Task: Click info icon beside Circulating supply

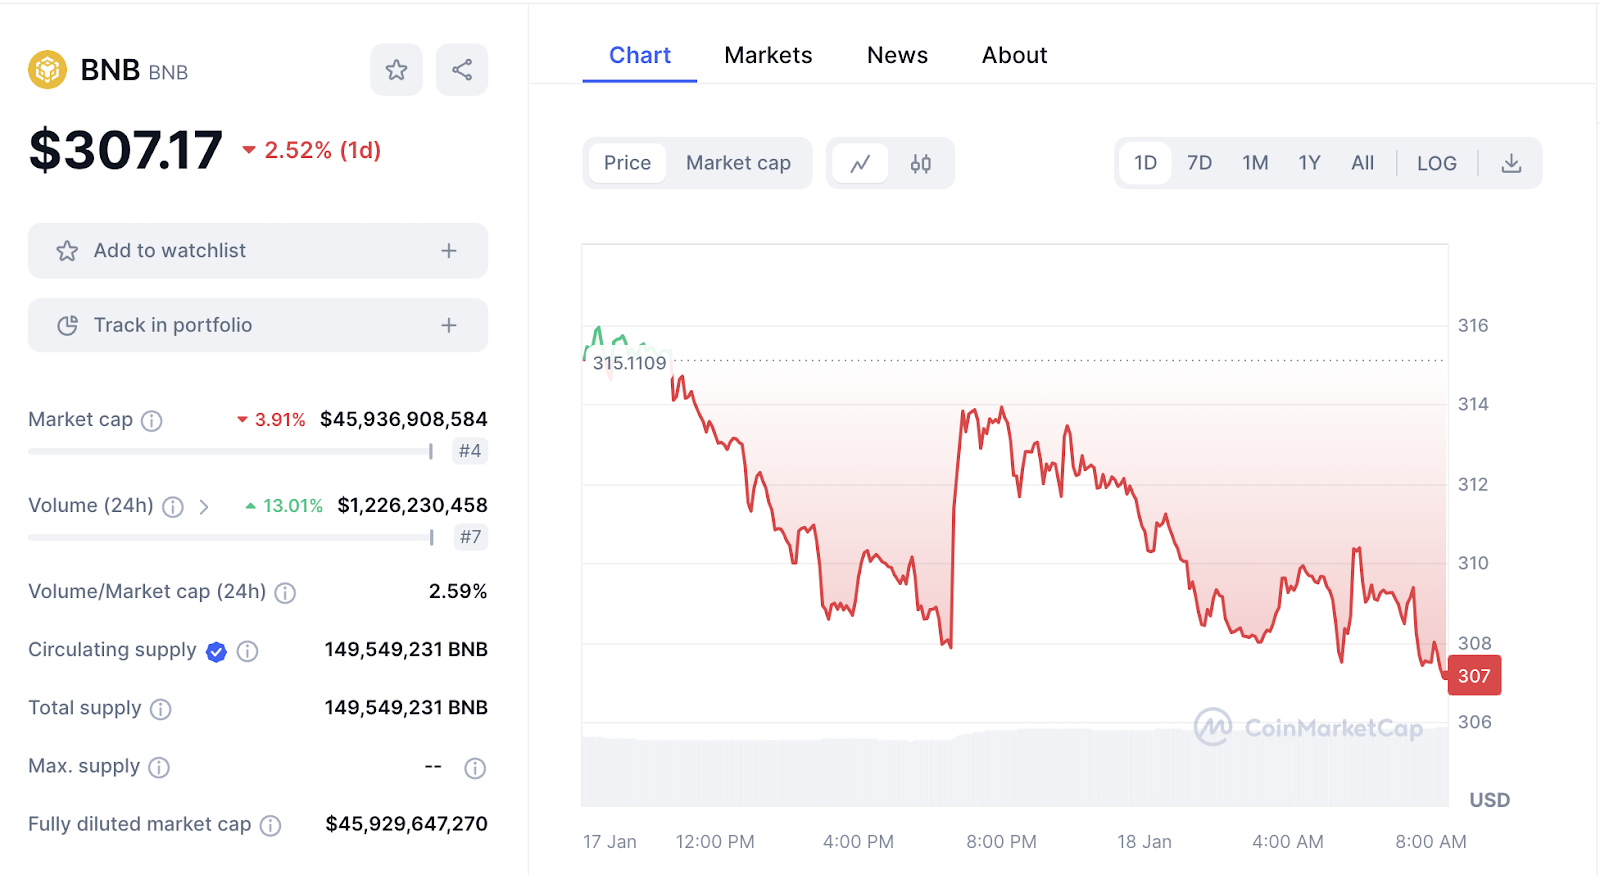Action: pyautogui.click(x=248, y=651)
